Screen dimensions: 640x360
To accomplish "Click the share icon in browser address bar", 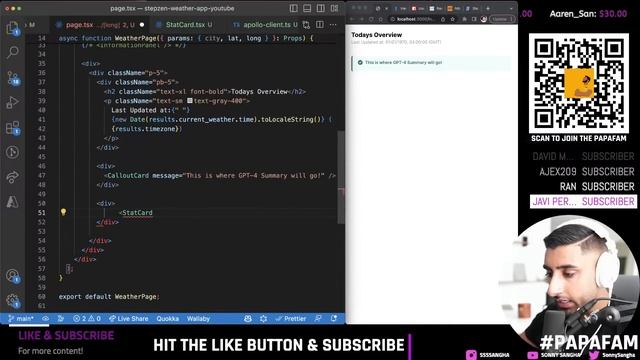I will pos(443,19).
